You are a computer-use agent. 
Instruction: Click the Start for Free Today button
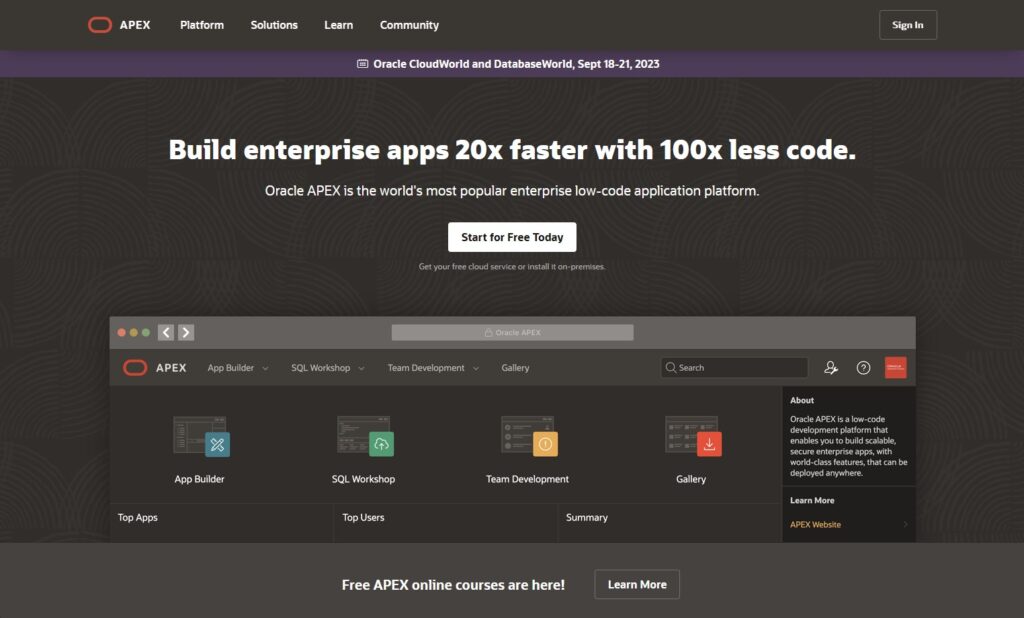[x=512, y=237]
